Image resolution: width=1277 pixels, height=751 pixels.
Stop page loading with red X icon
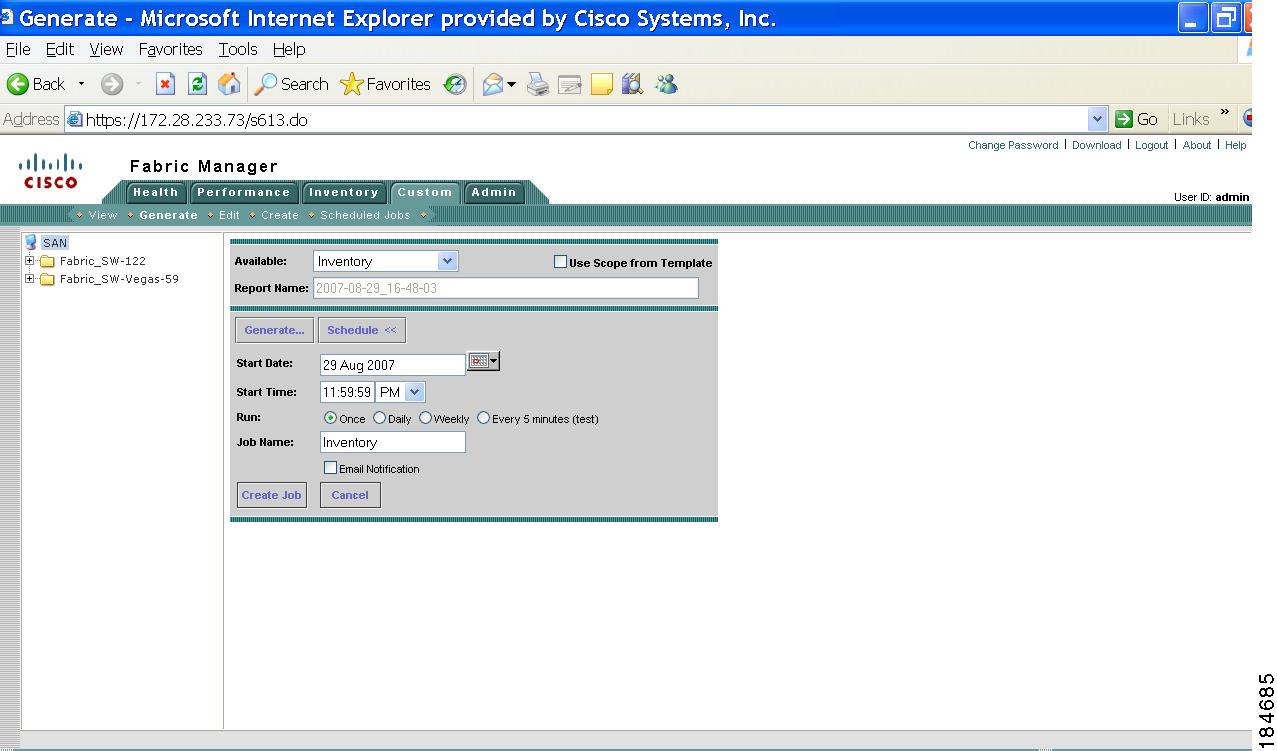pyautogui.click(x=166, y=85)
